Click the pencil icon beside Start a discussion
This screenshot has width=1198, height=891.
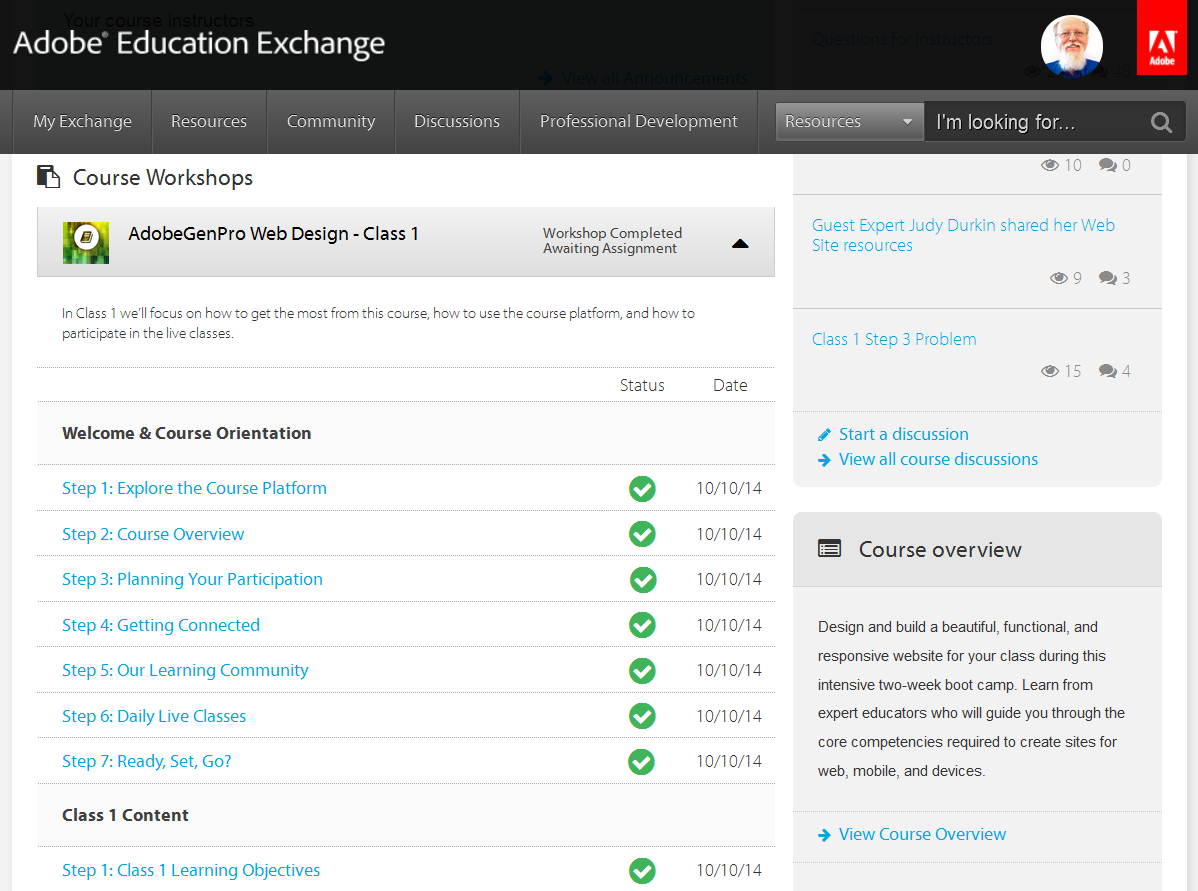pos(824,435)
